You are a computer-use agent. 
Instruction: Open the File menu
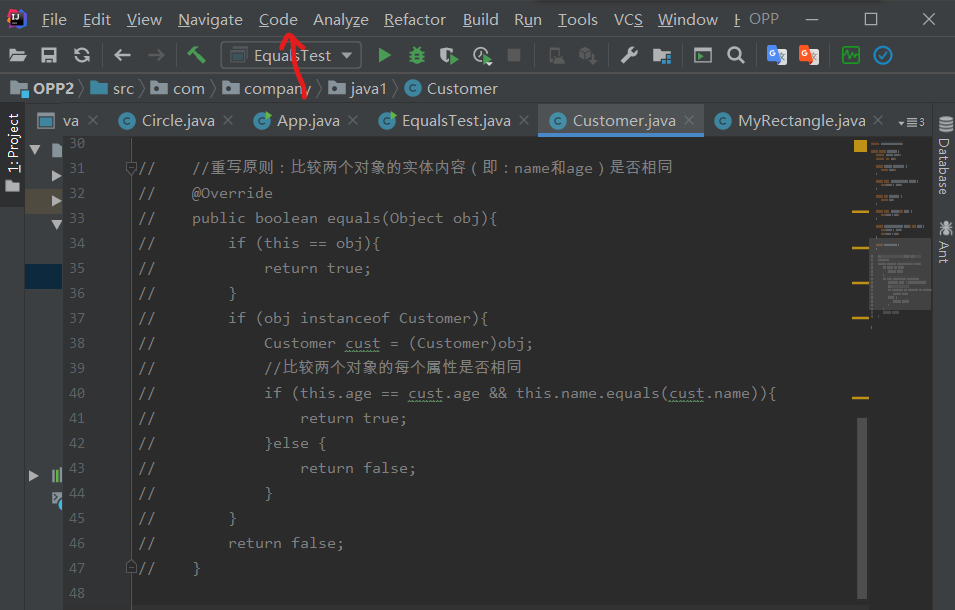point(54,19)
